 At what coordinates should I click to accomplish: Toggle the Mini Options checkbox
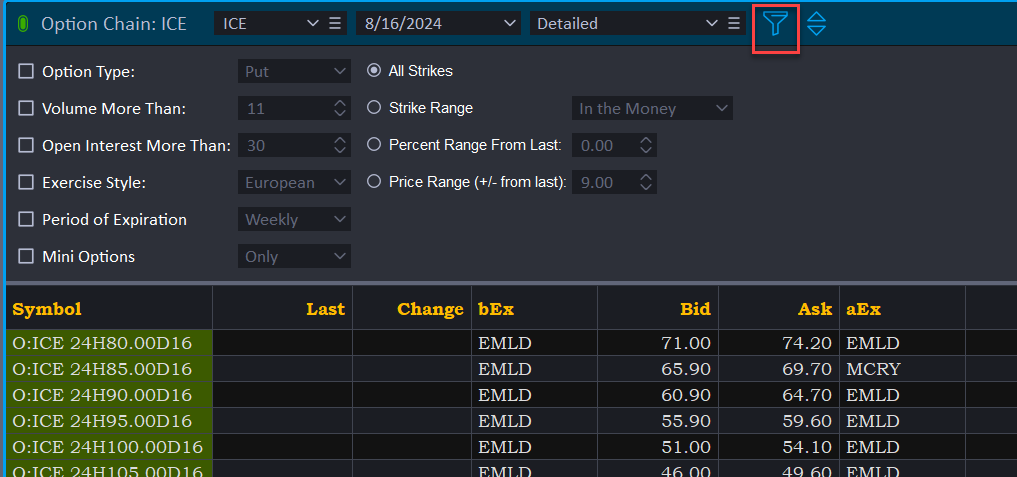[x=26, y=256]
